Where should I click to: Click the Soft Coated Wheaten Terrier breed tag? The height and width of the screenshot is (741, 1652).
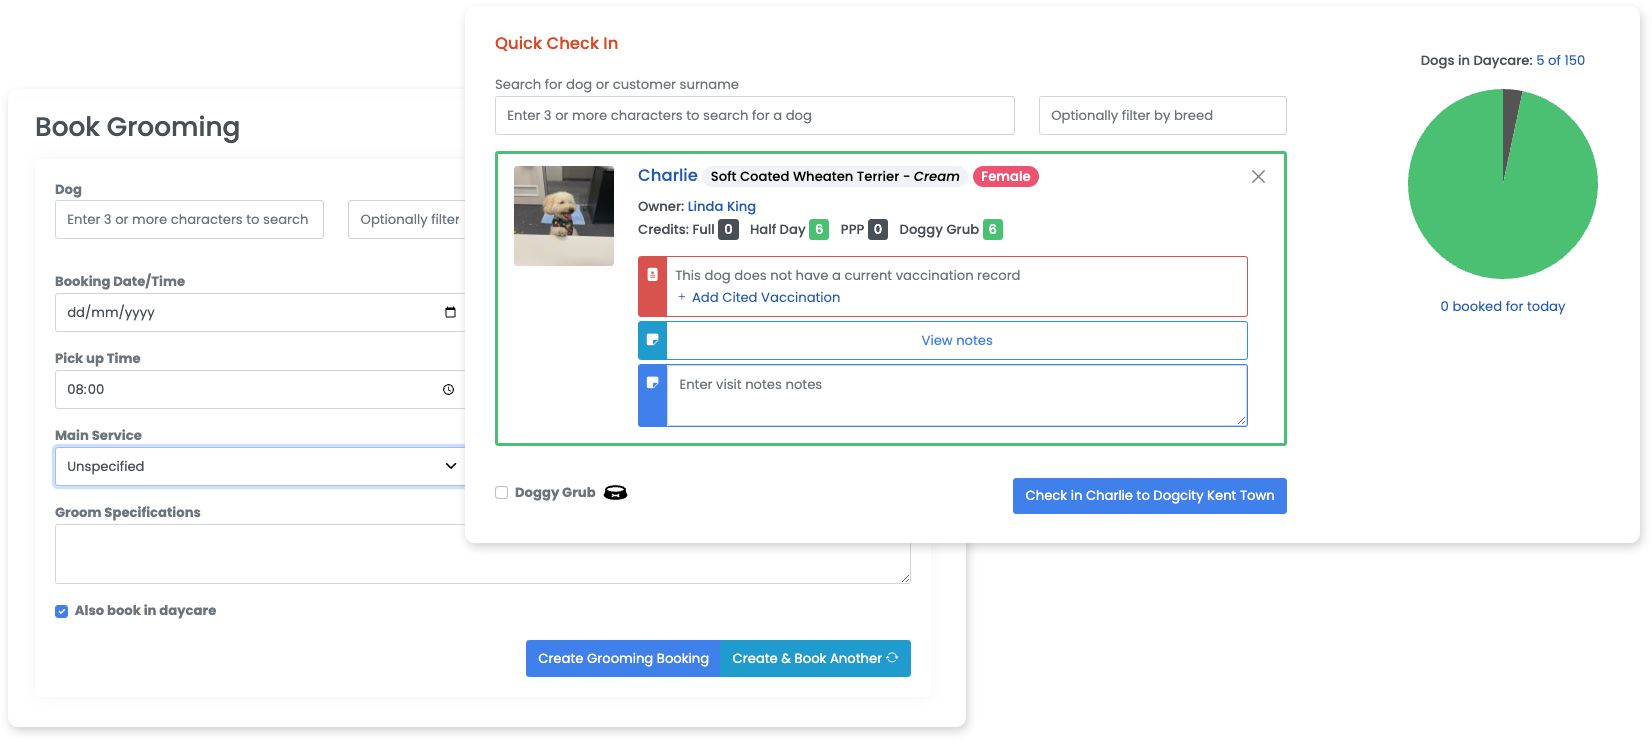835,176
